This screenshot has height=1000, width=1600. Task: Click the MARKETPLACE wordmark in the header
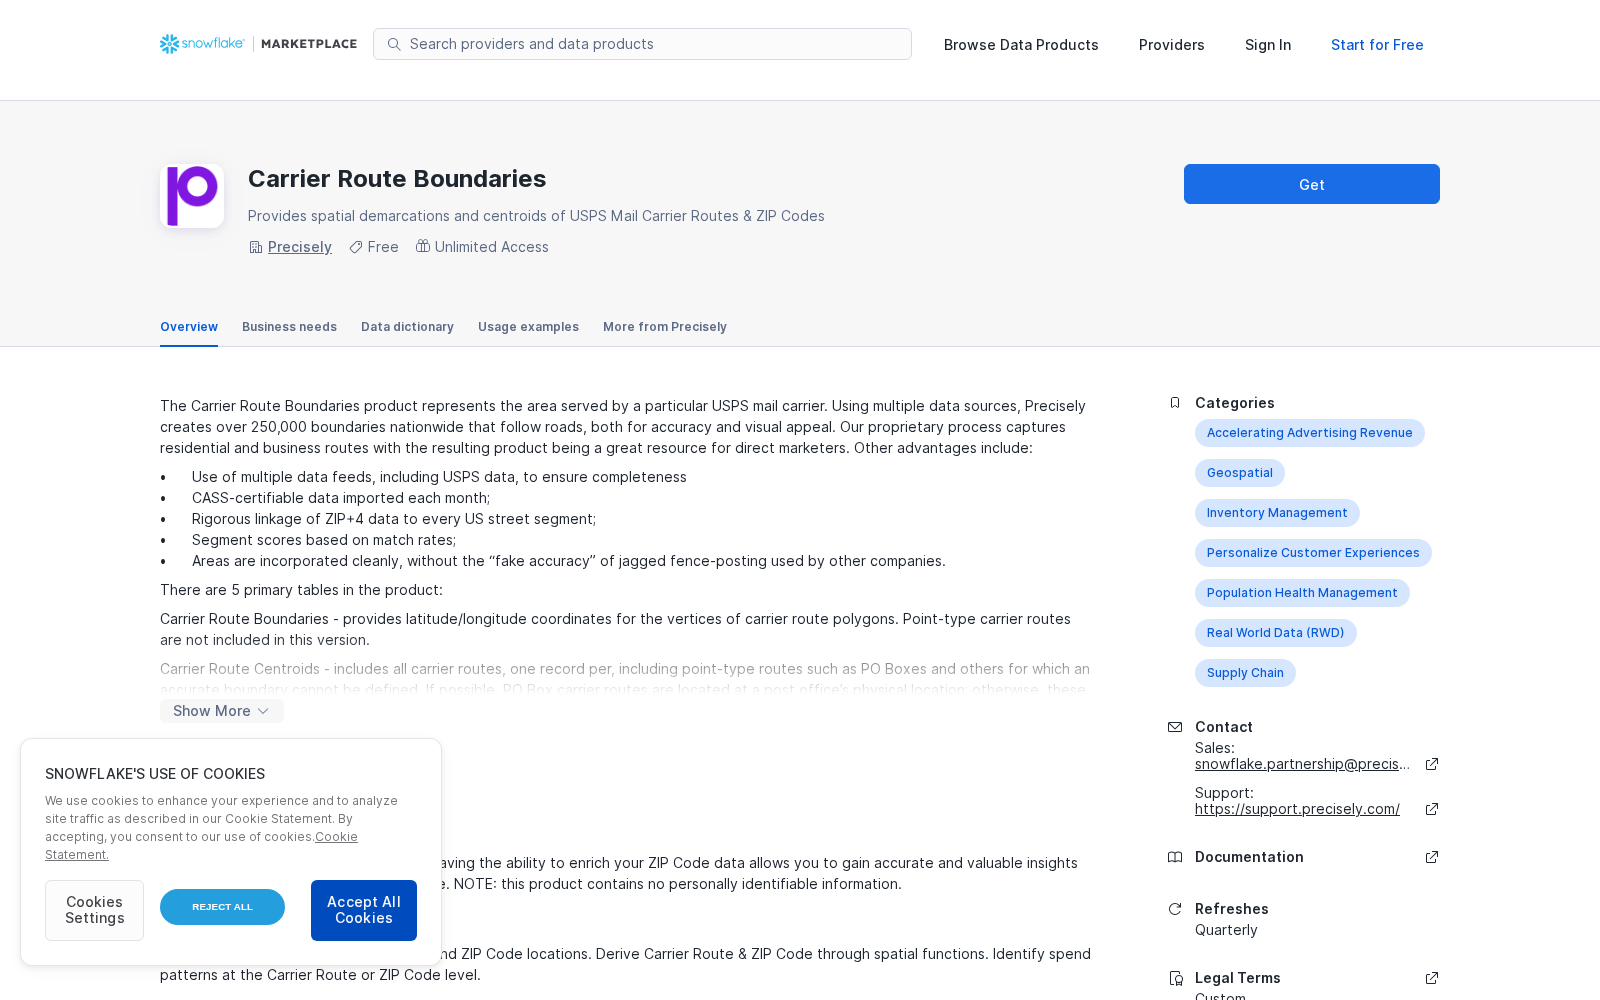309,44
